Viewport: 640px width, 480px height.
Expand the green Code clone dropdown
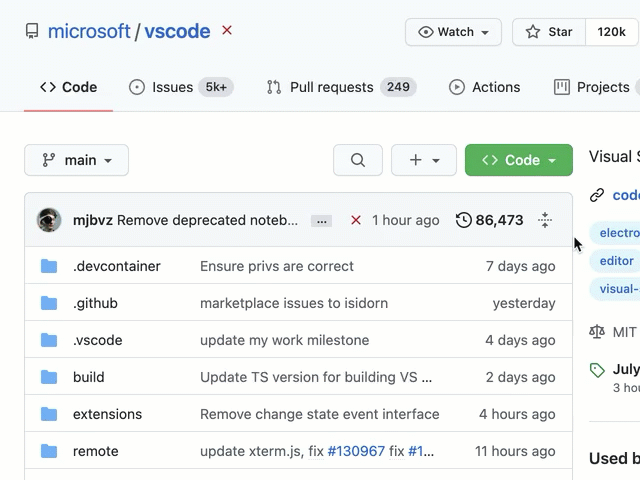518,160
